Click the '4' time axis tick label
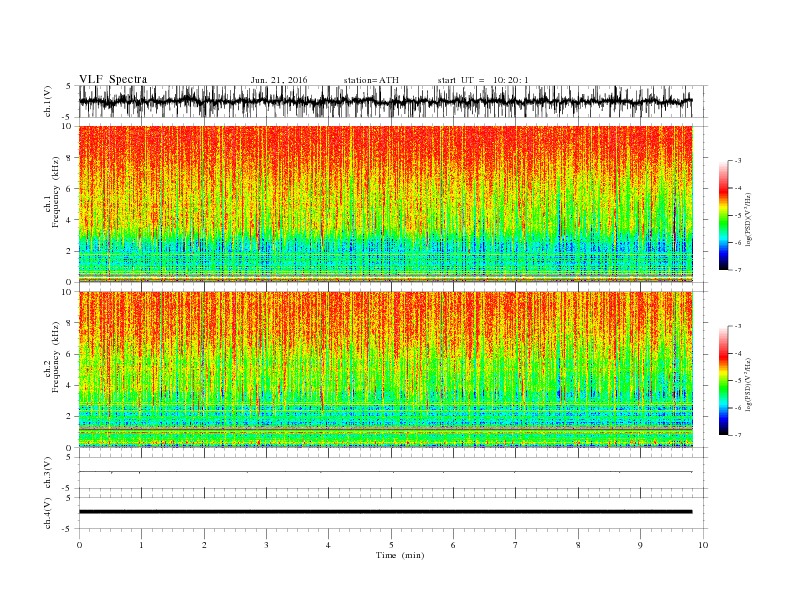 328,545
